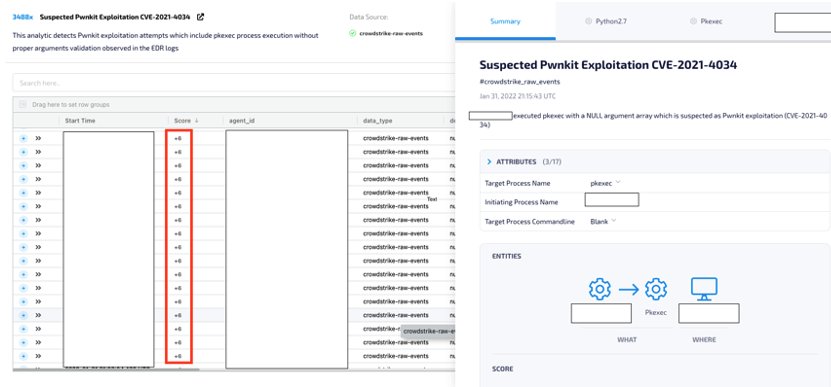
Task: Switch to the Summary tab
Action: click(x=505, y=21)
